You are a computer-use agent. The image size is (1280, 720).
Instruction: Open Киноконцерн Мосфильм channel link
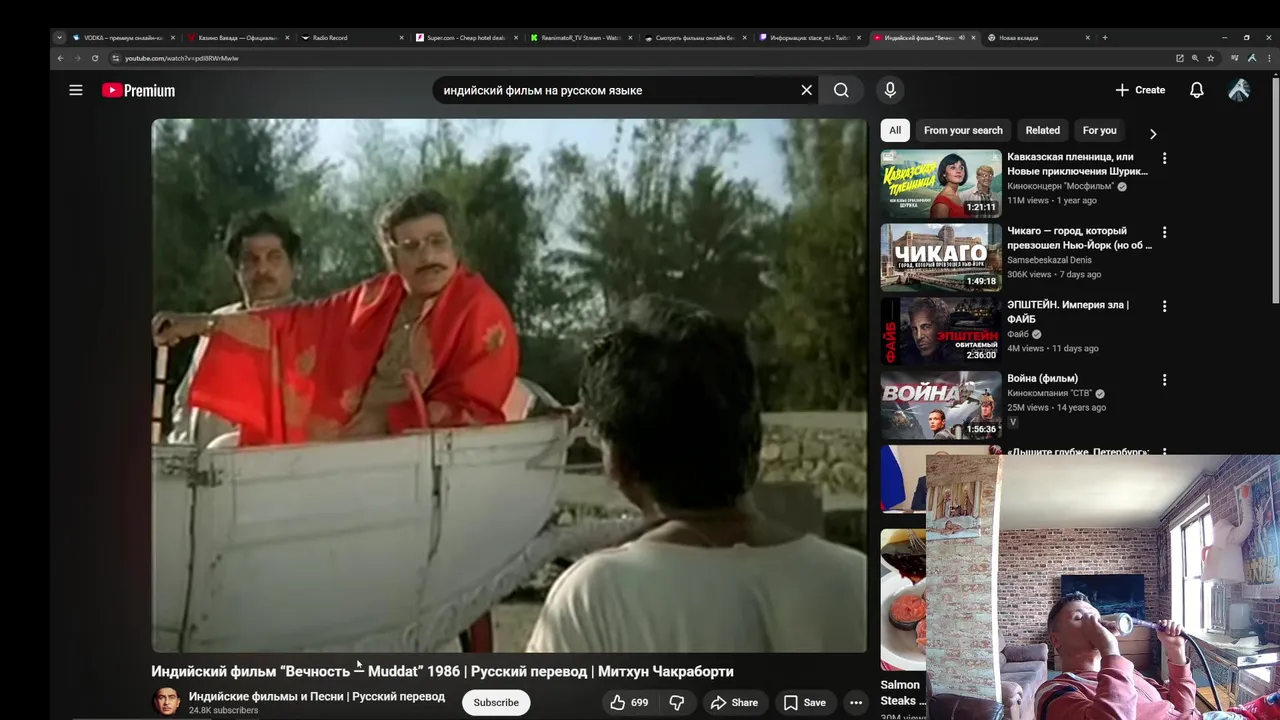point(1060,186)
